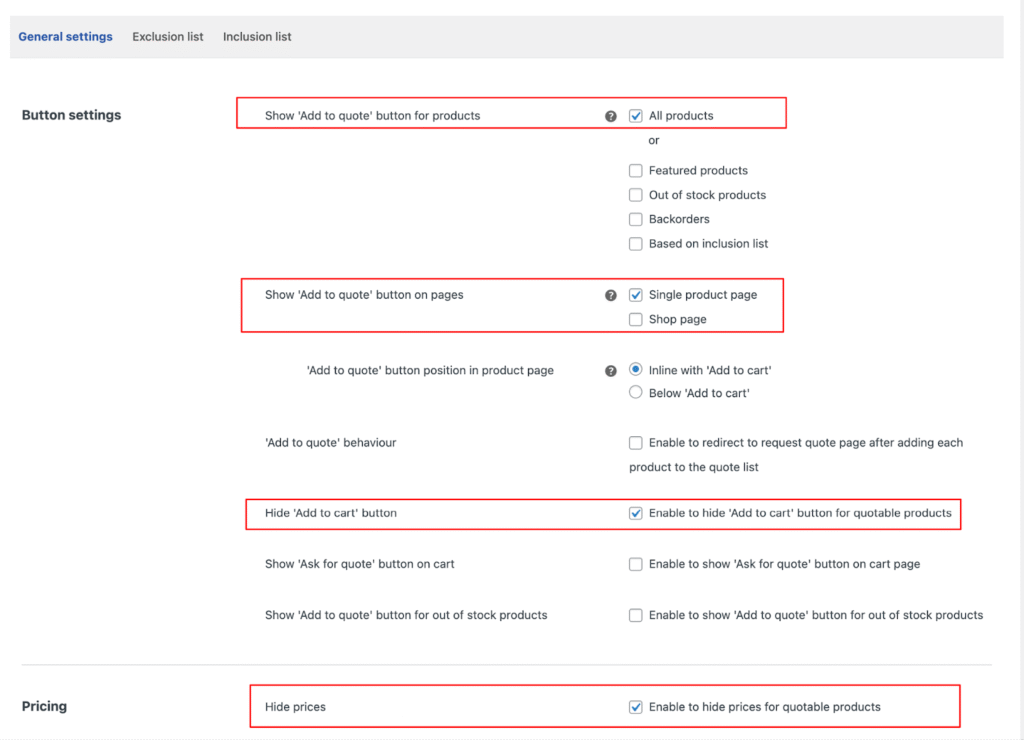1024x740 pixels.
Task: Check 'Add to quote' for out of stock products
Action: click(636, 615)
